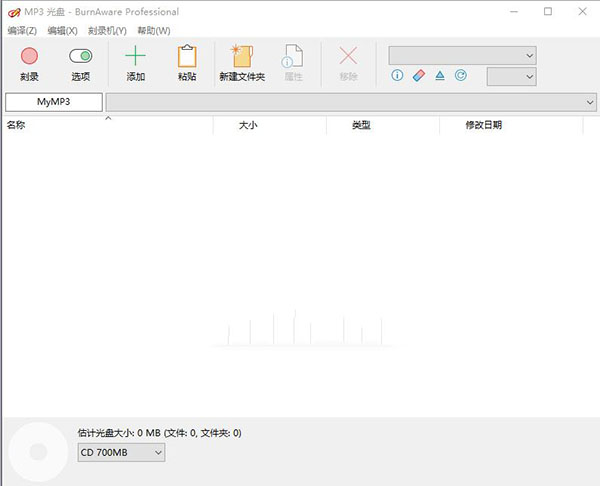Viewport: 600px width, 486px height.
Task: Sort by the 大小 column header
Action: pos(269,125)
